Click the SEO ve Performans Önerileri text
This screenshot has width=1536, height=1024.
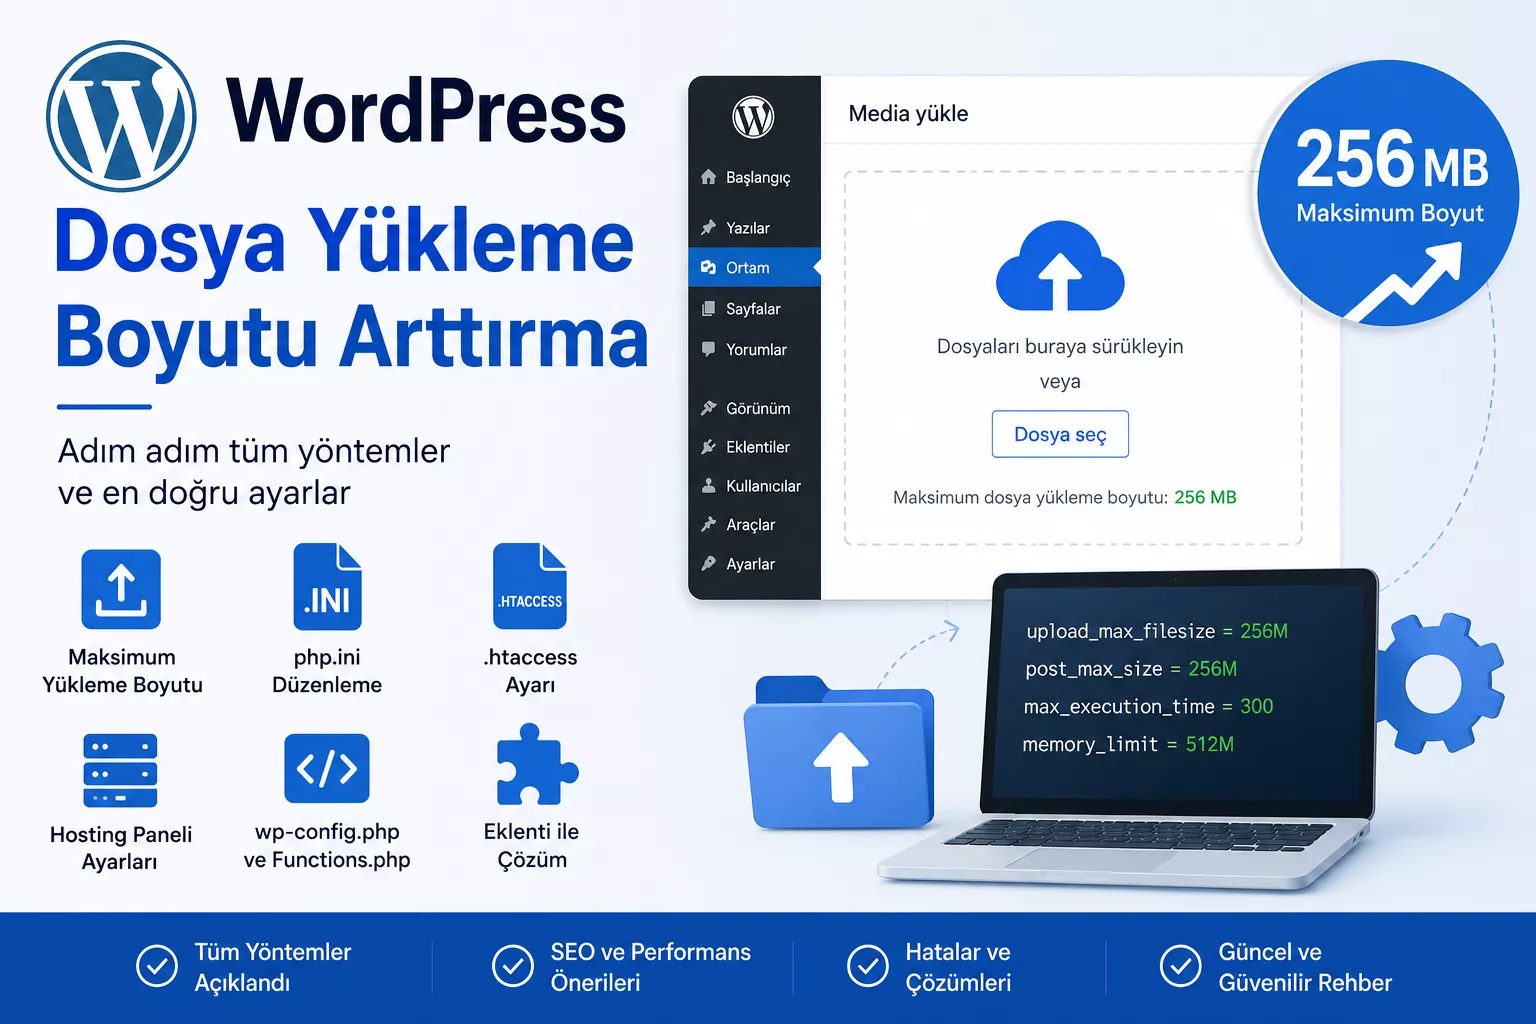pyautogui.click(x=650, y=967)
